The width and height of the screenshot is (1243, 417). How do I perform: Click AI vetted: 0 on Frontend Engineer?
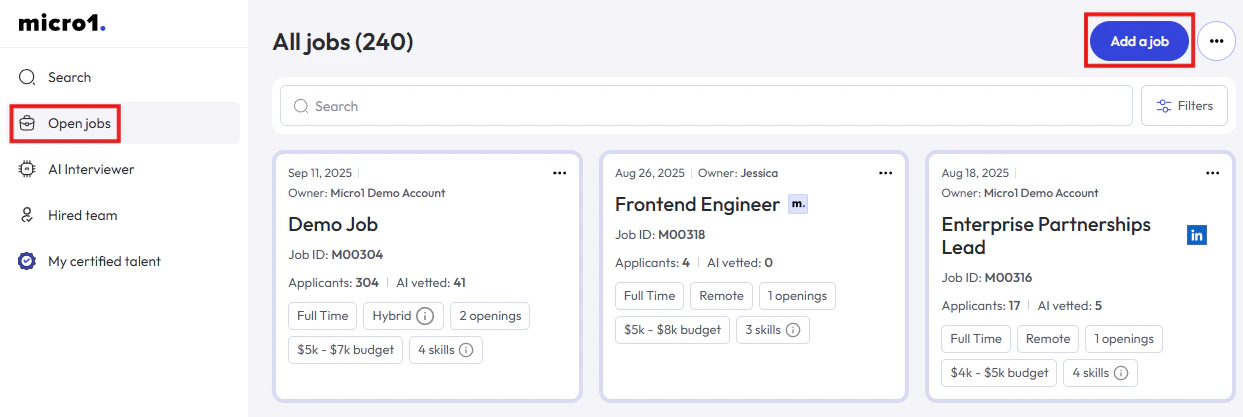[740, 263]
